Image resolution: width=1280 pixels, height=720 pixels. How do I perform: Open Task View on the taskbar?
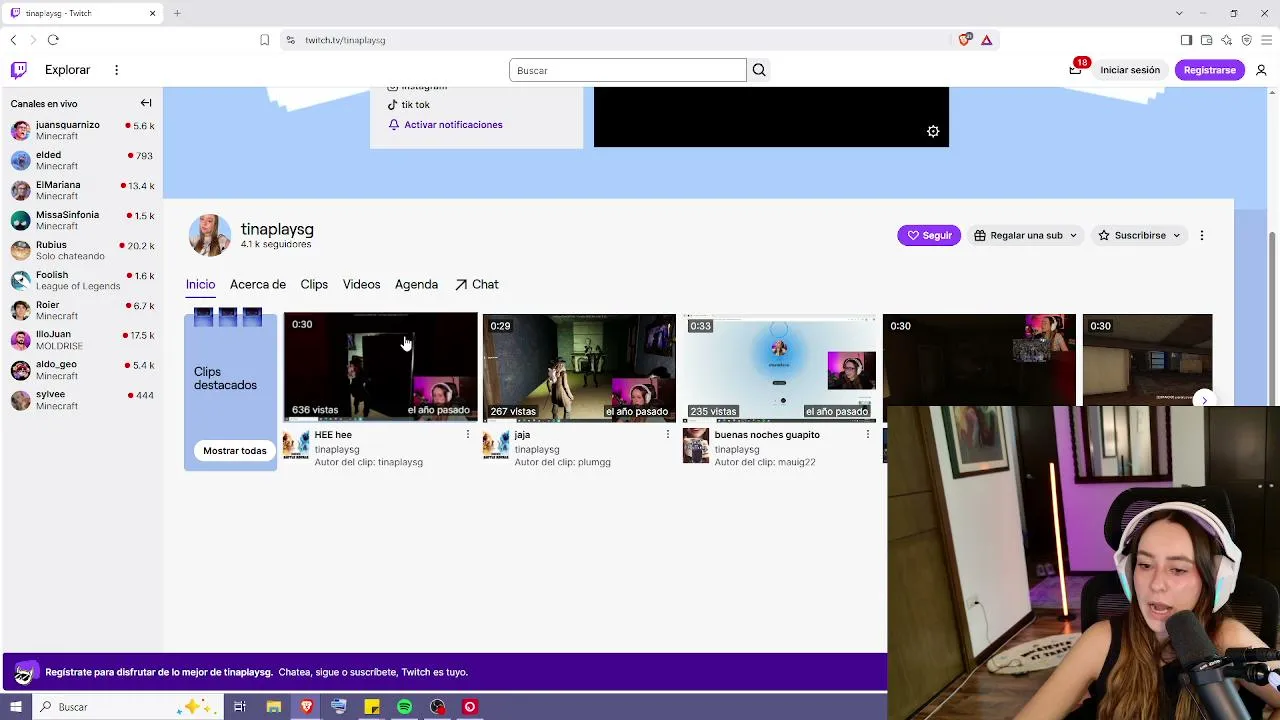point(240,707)
